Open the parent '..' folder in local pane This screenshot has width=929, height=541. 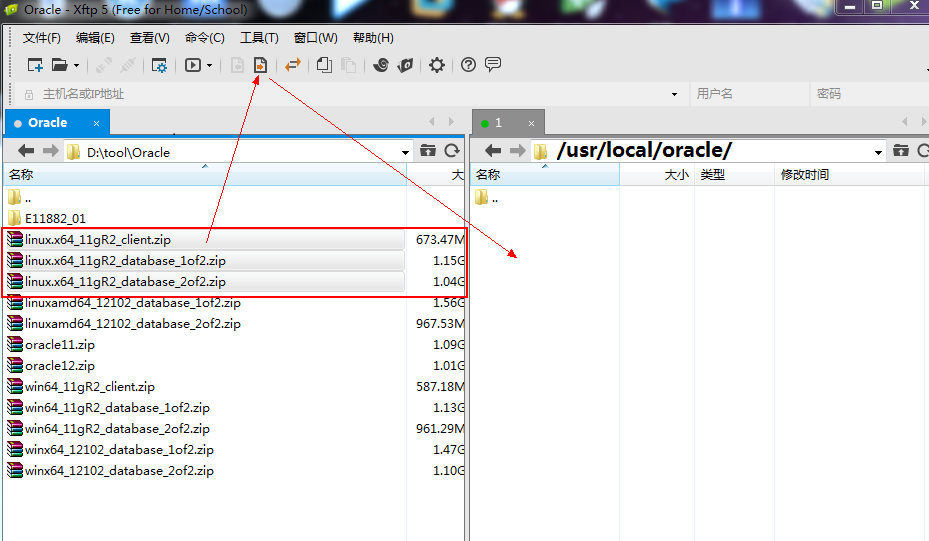click(20, 198)
